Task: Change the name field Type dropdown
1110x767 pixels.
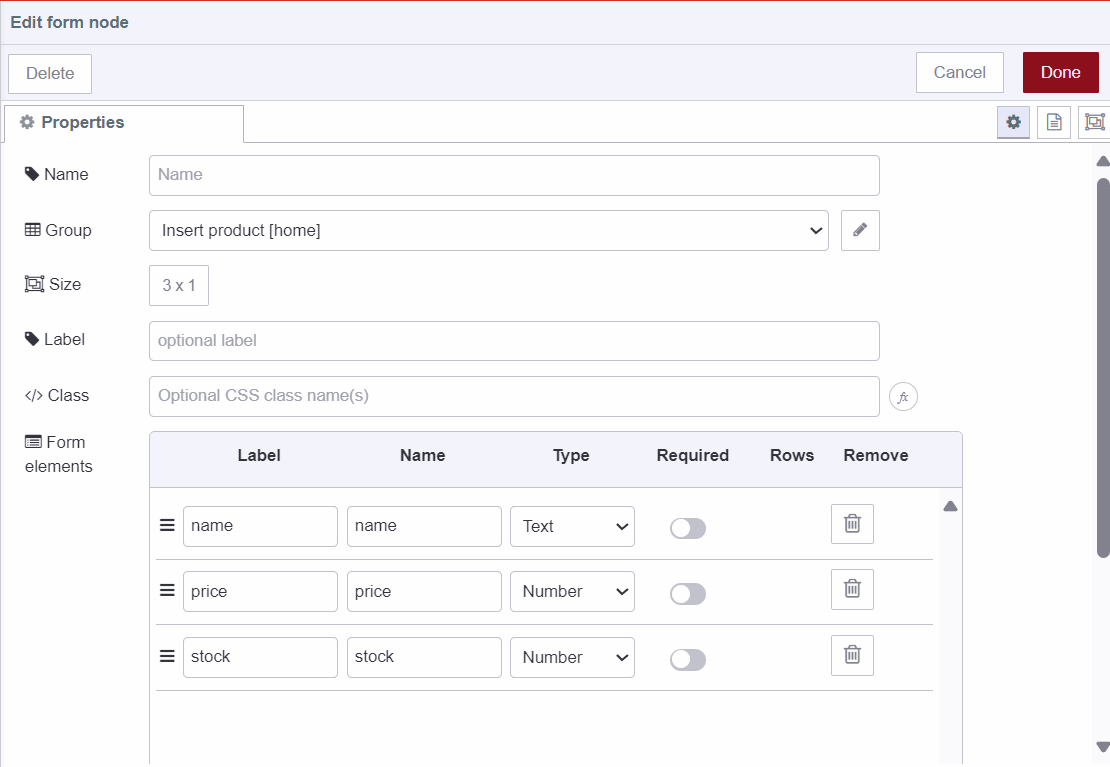Action: pos(572,526)
